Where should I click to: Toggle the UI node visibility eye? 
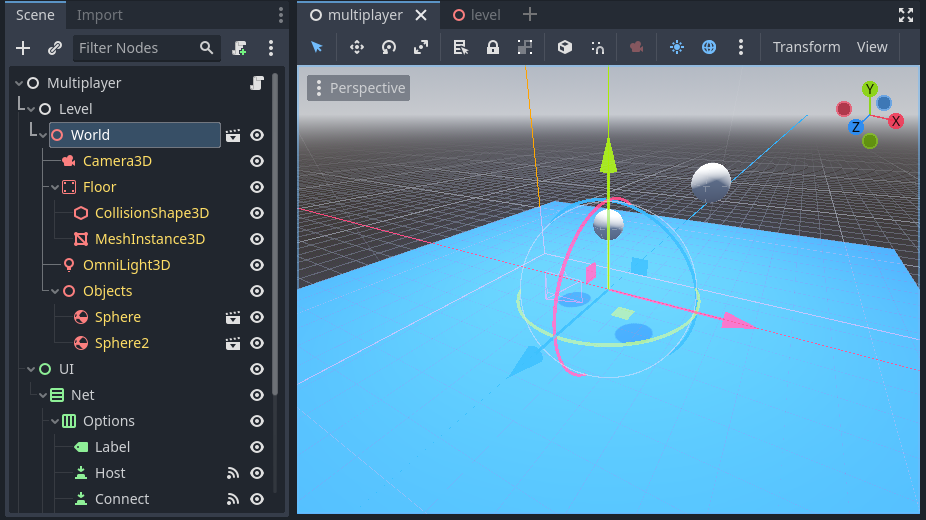(x=257, y=369)
